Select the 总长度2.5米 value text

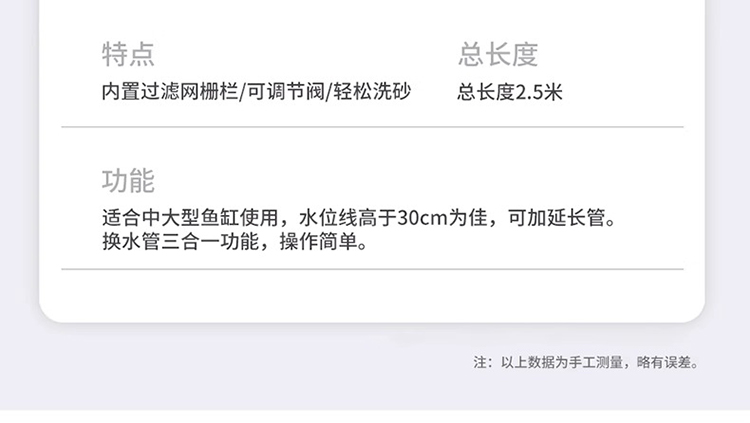[x=509, y=92]
